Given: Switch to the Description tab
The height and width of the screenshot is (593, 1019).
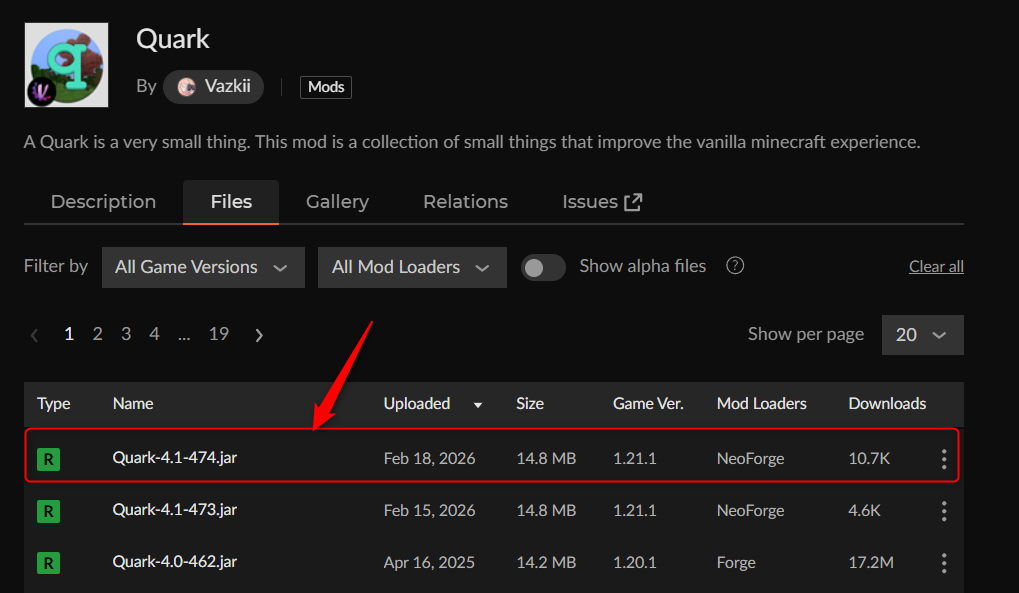Looking at the screenshot, I should coord(103,202).
